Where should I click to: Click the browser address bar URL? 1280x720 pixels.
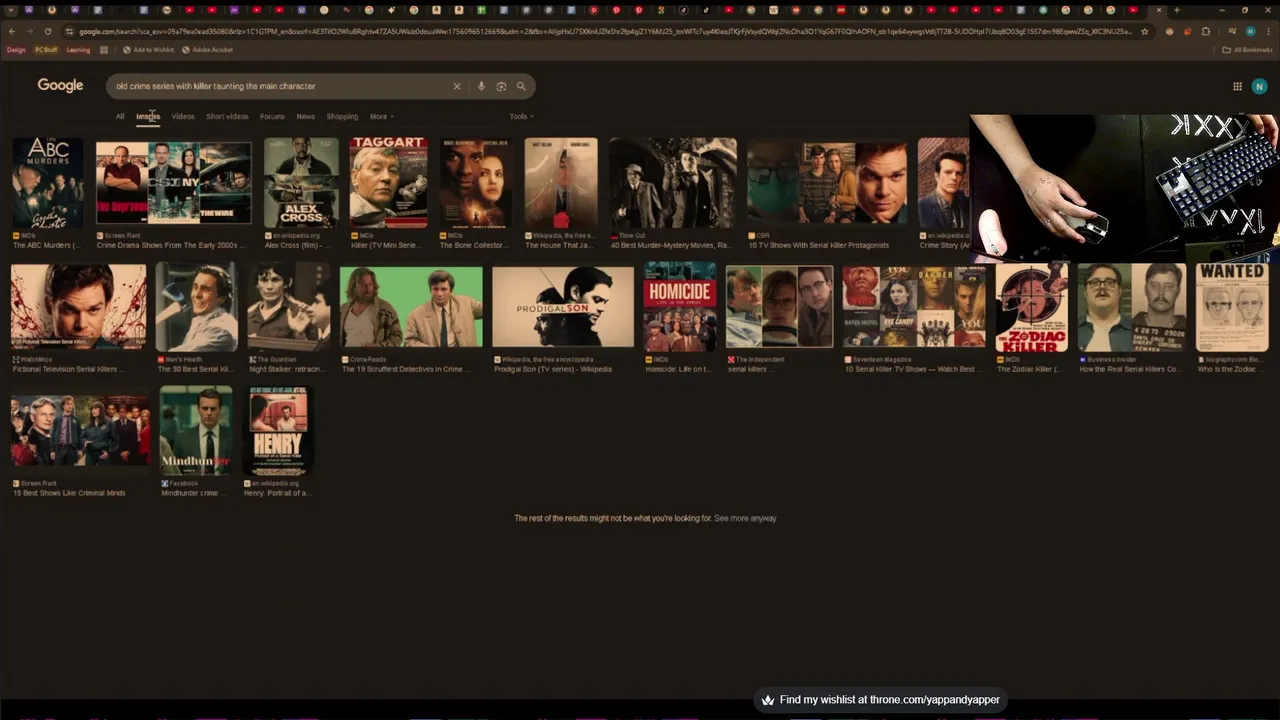605,31
